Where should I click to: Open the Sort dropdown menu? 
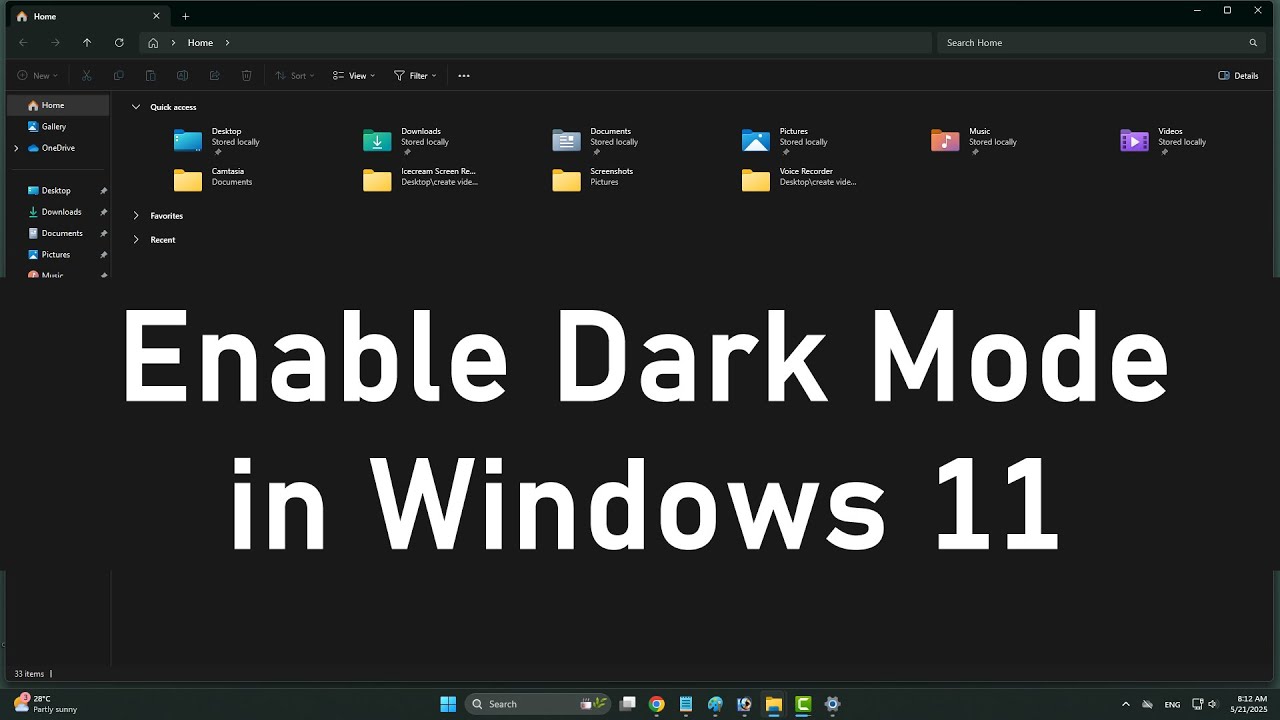coord(295,75)
